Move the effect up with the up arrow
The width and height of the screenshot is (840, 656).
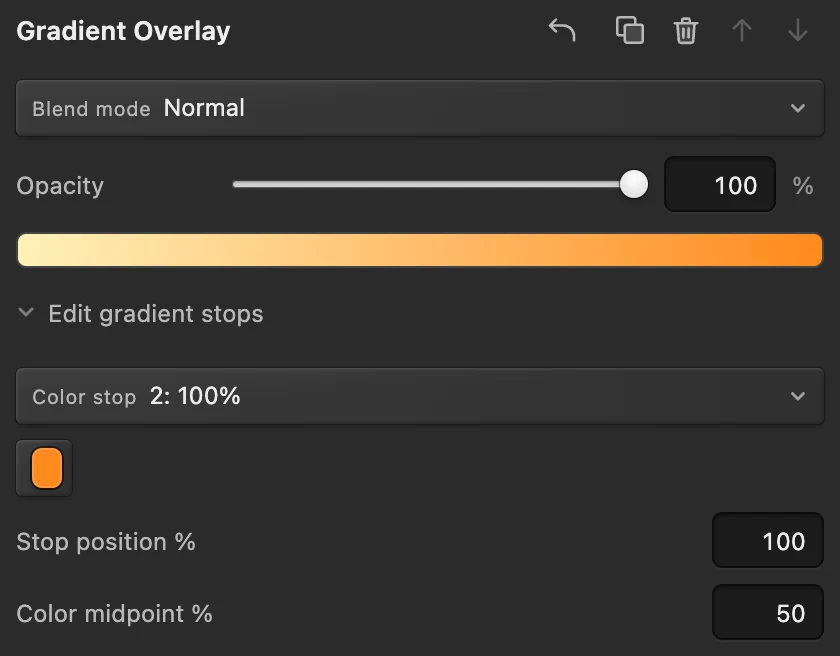(x=742, y=31)
